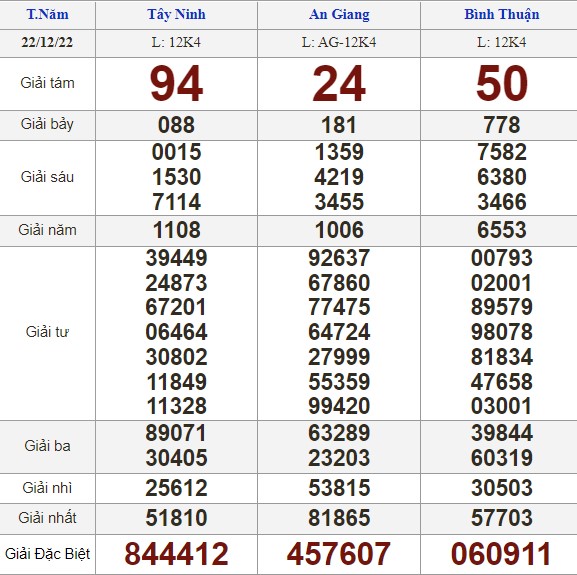Open the Tây Ninh province link
577x575 pixels.
click(176, 14)
